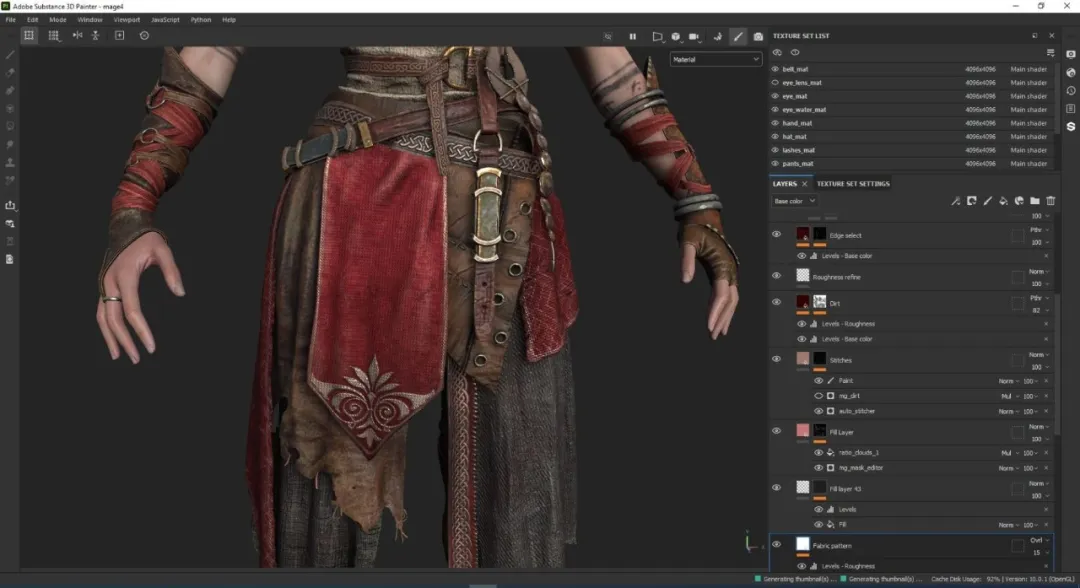Select the pants_mat texture set
The image size is (1080, 588).
click(912, 164)
